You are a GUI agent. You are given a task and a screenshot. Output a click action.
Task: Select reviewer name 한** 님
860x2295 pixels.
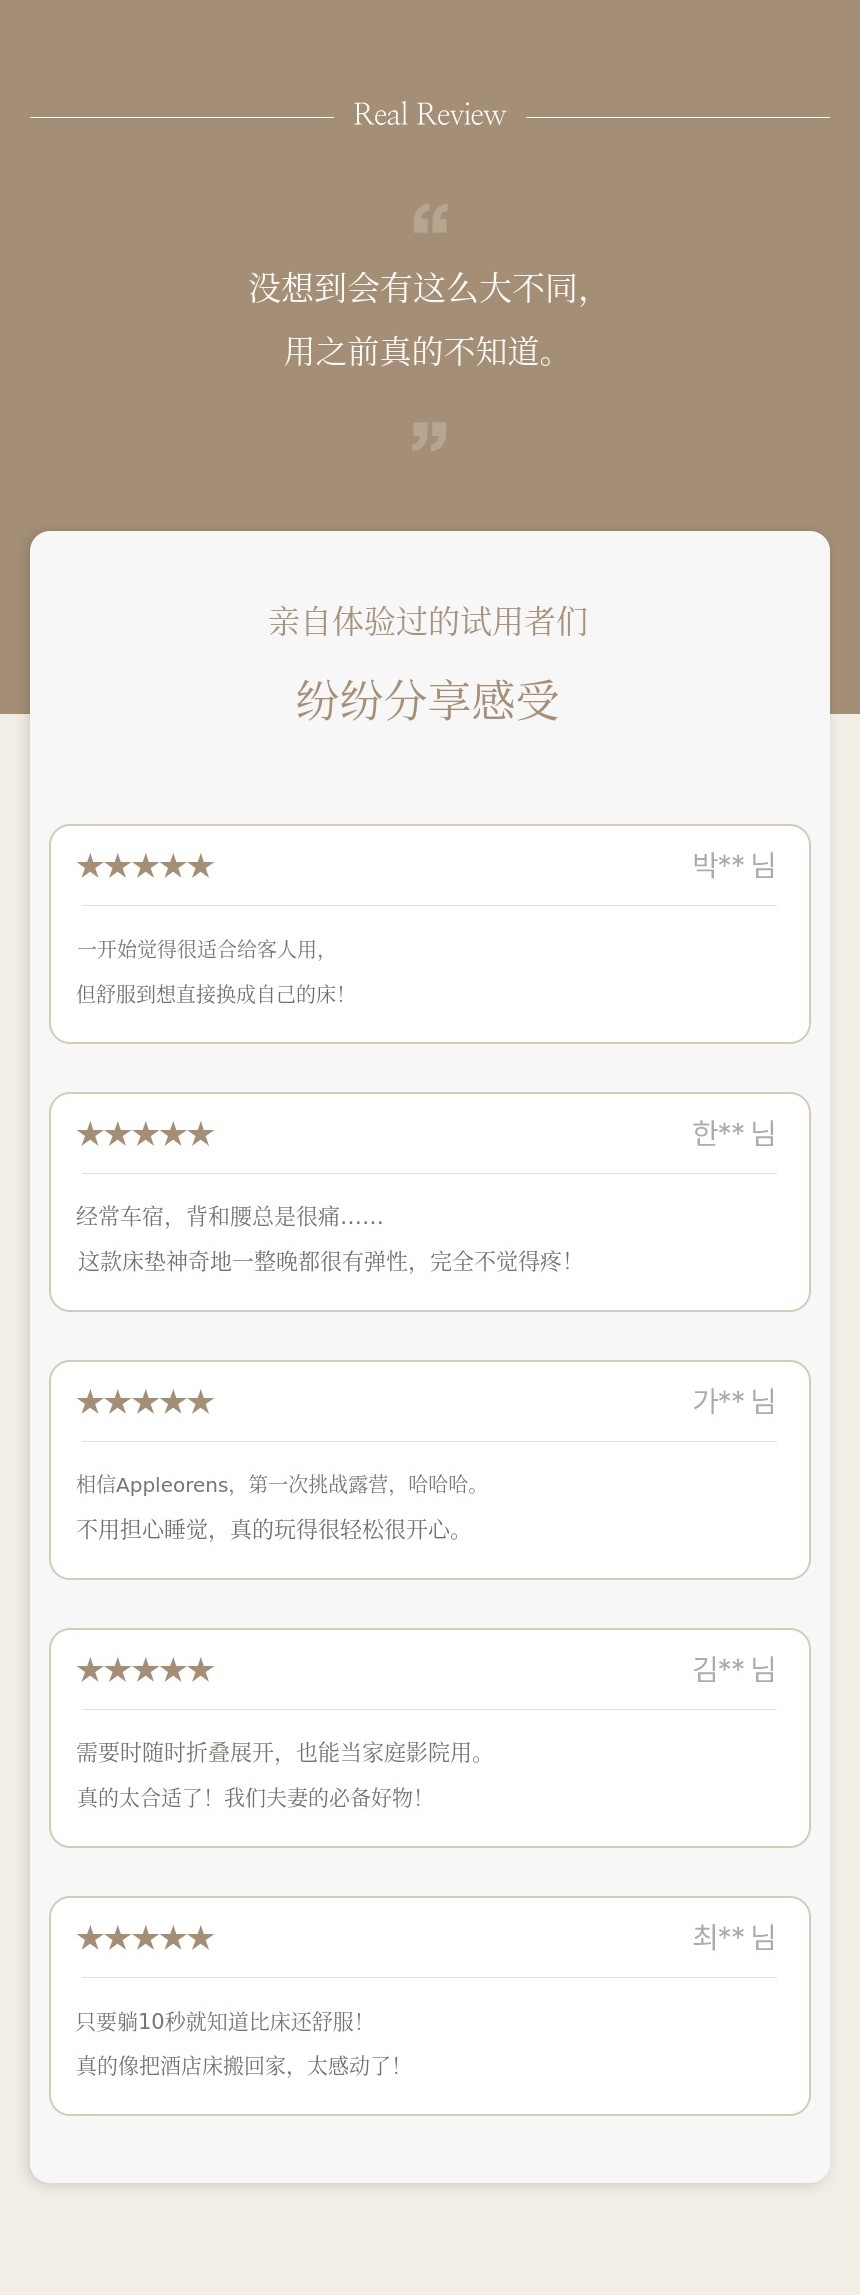[x=734, y=1133]
